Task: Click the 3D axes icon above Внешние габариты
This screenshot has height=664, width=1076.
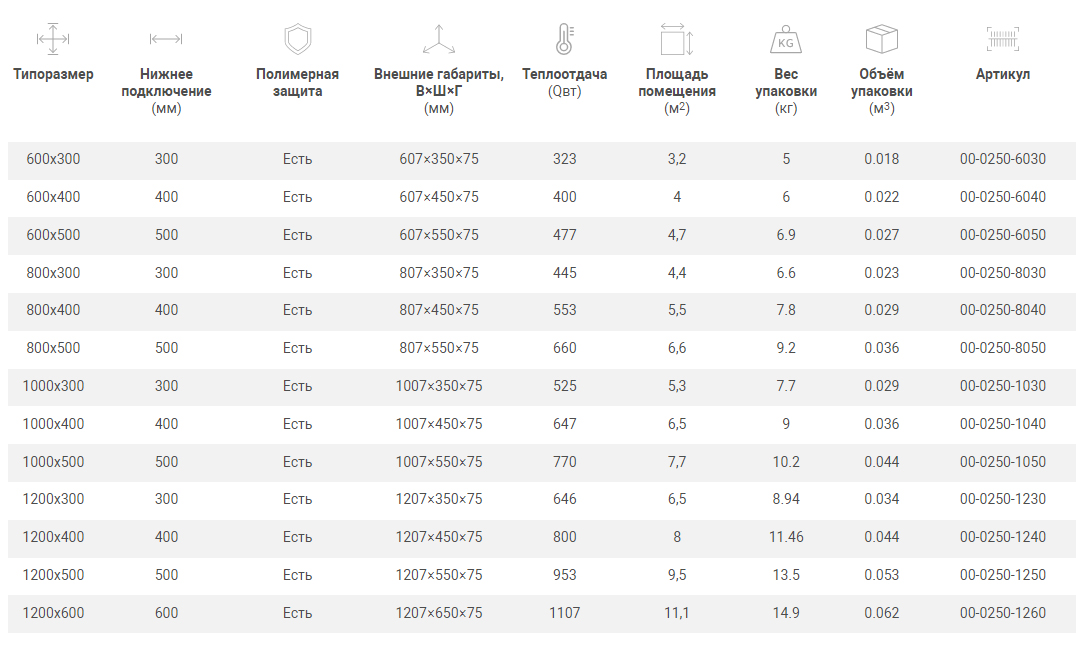Action: click(x=439, y=40)
